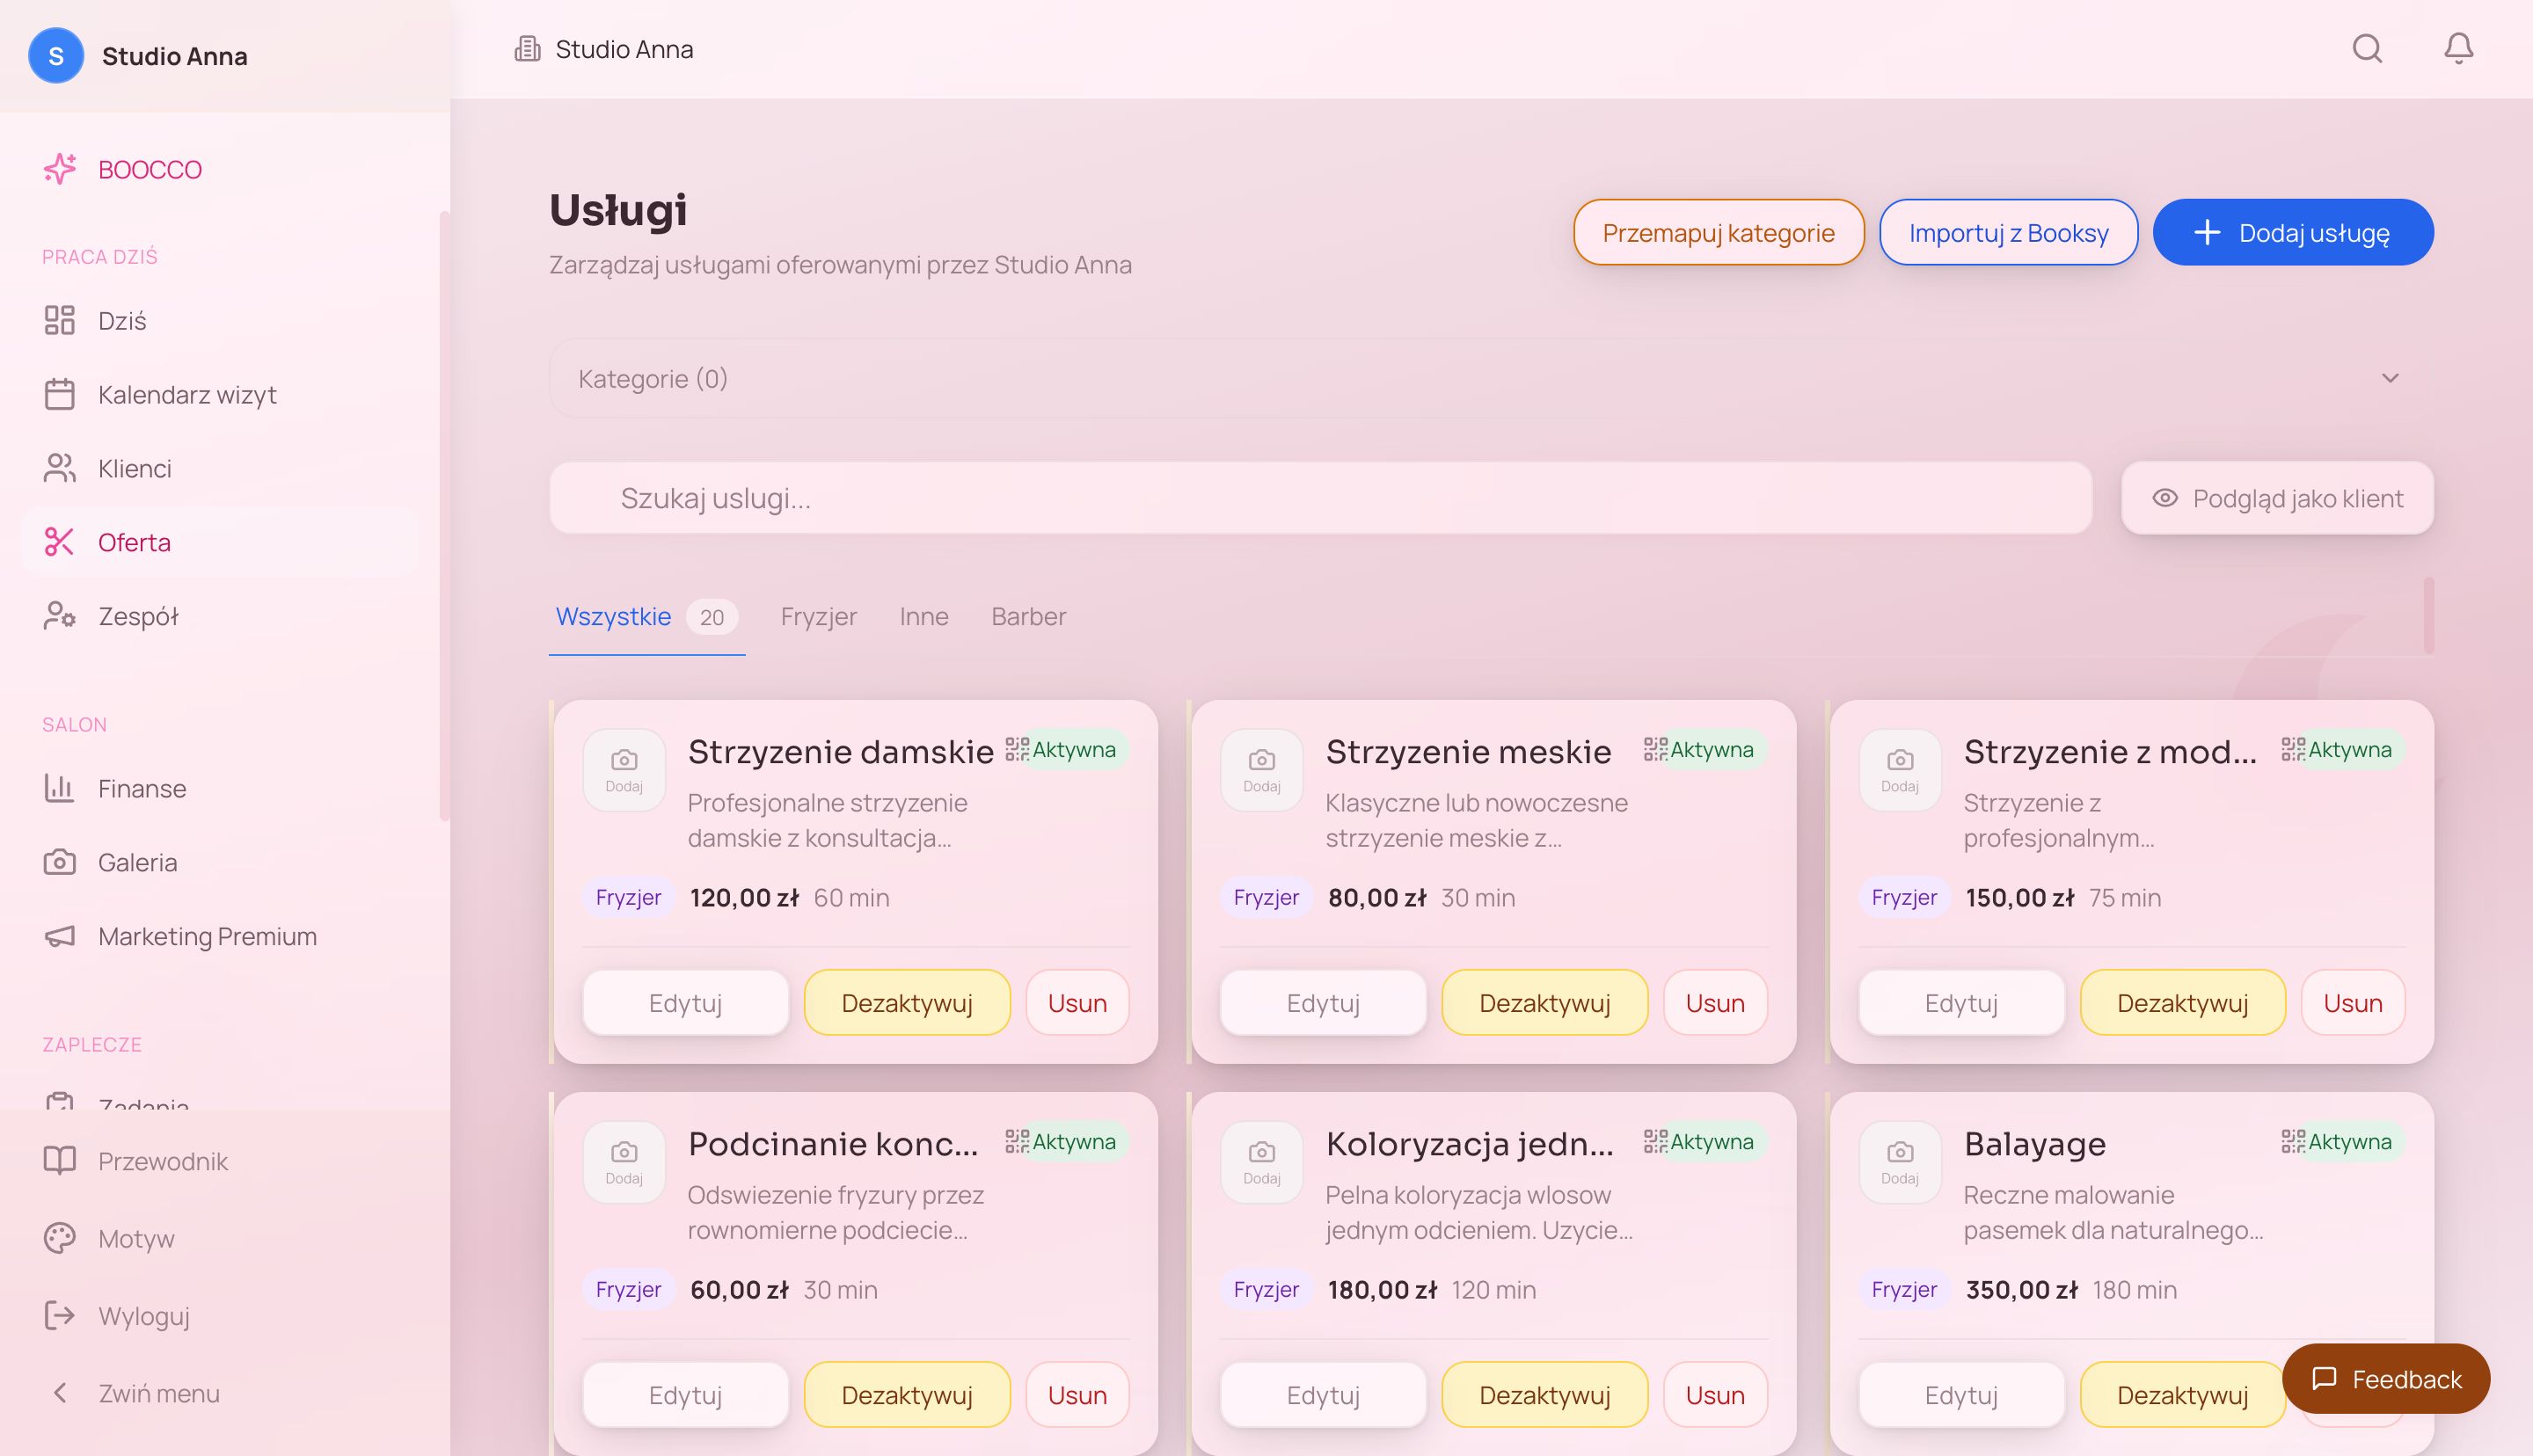
Task: Click Dodaj usługę button
Action: click(2292, 232)
